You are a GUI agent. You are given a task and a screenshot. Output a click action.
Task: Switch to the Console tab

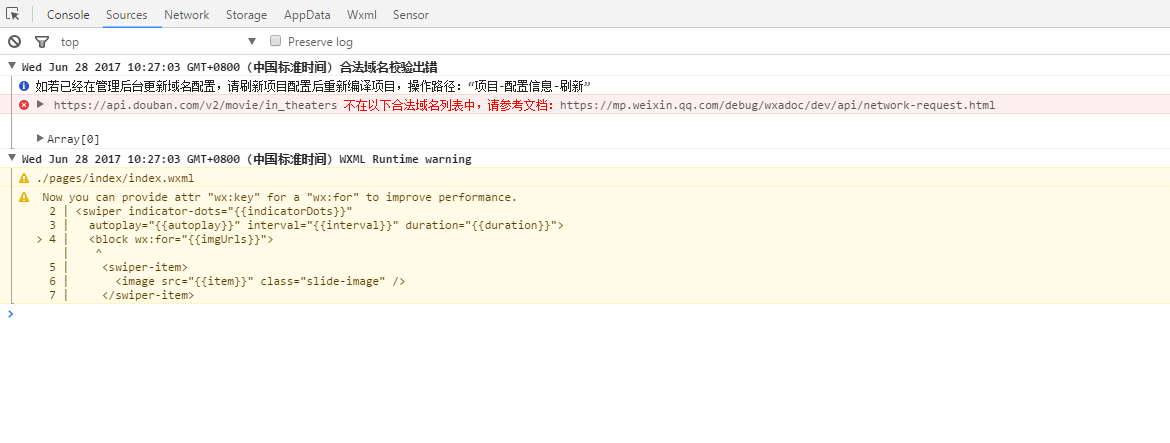[68, 15]
